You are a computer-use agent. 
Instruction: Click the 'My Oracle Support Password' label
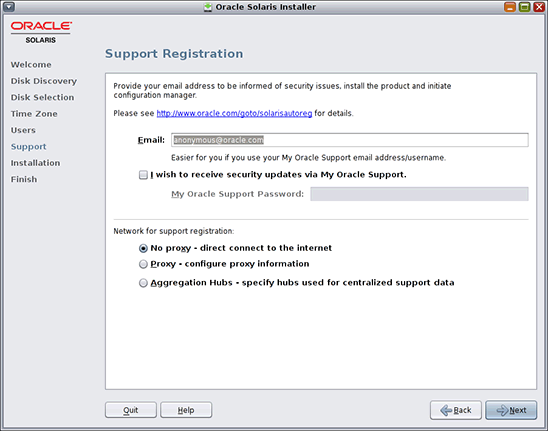[238, 194]
